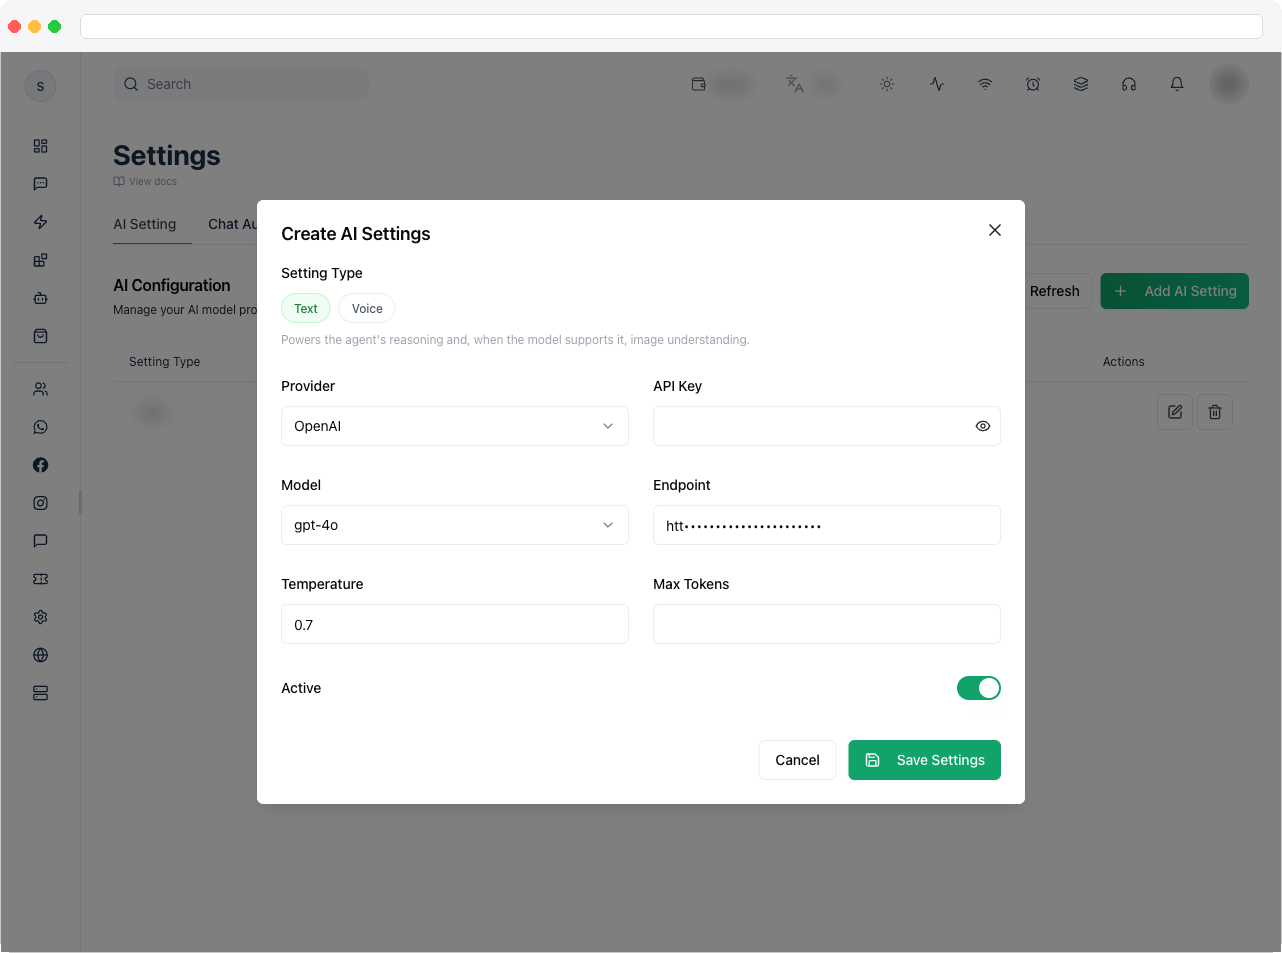Click the Setting Type column header
The image size is (1282, 953).
pos(165,362)
